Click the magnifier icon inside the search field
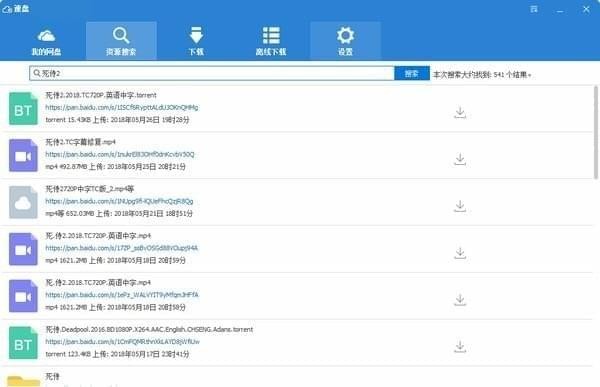Image resolution: width=600 pixels, height=387 pixels. (x=37, y=73)
